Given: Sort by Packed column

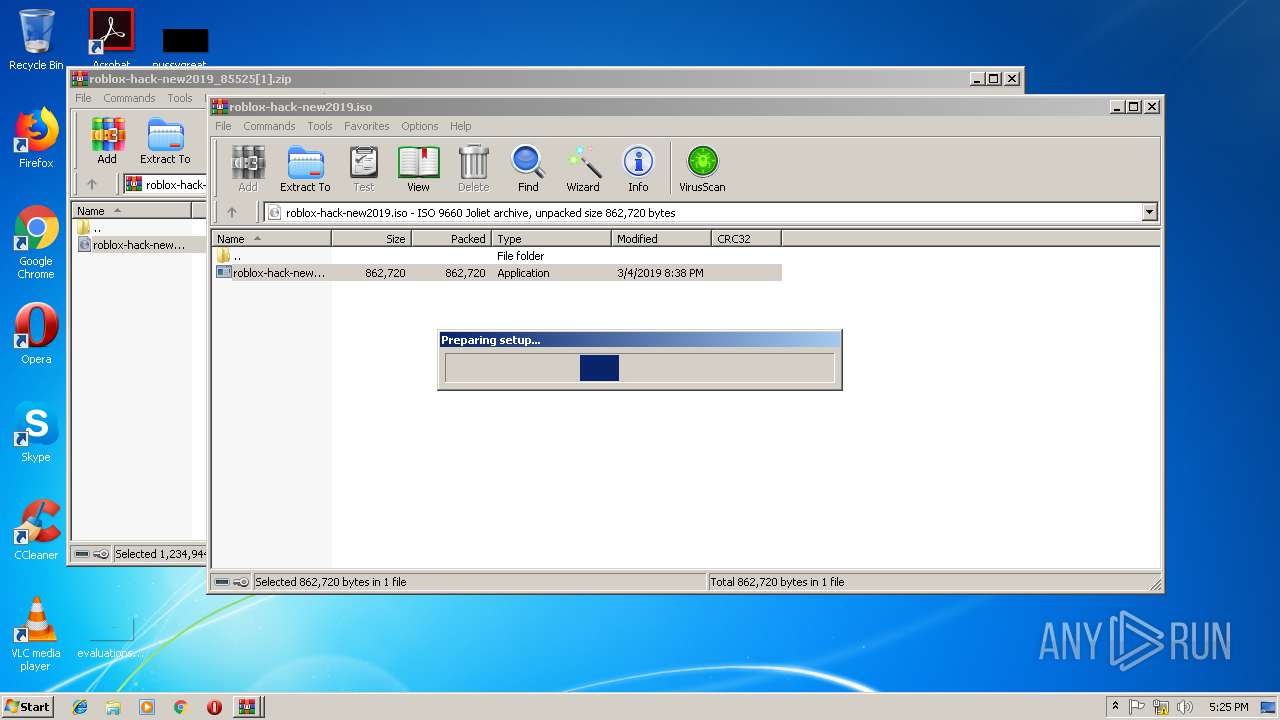Looking at the screenshot, I should click(x=452, y=239).
